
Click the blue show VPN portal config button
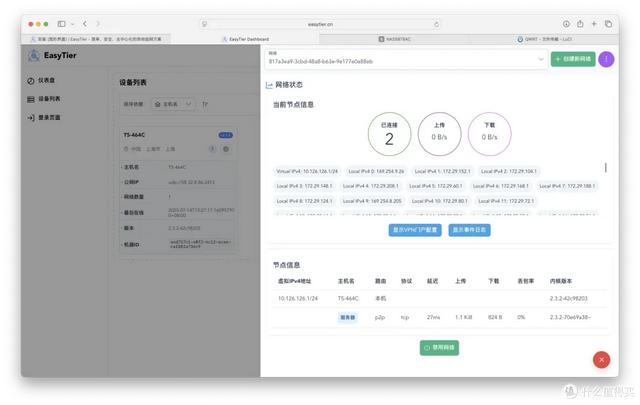(415, 230)
